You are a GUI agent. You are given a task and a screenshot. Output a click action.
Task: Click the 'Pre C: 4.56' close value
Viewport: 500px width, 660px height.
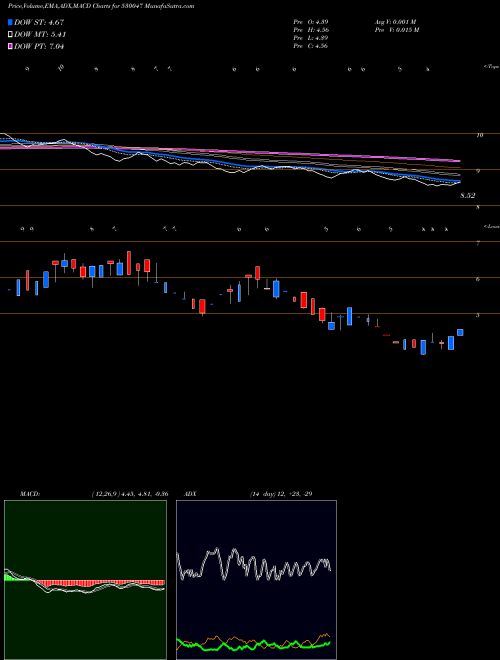tap(311, 46)
